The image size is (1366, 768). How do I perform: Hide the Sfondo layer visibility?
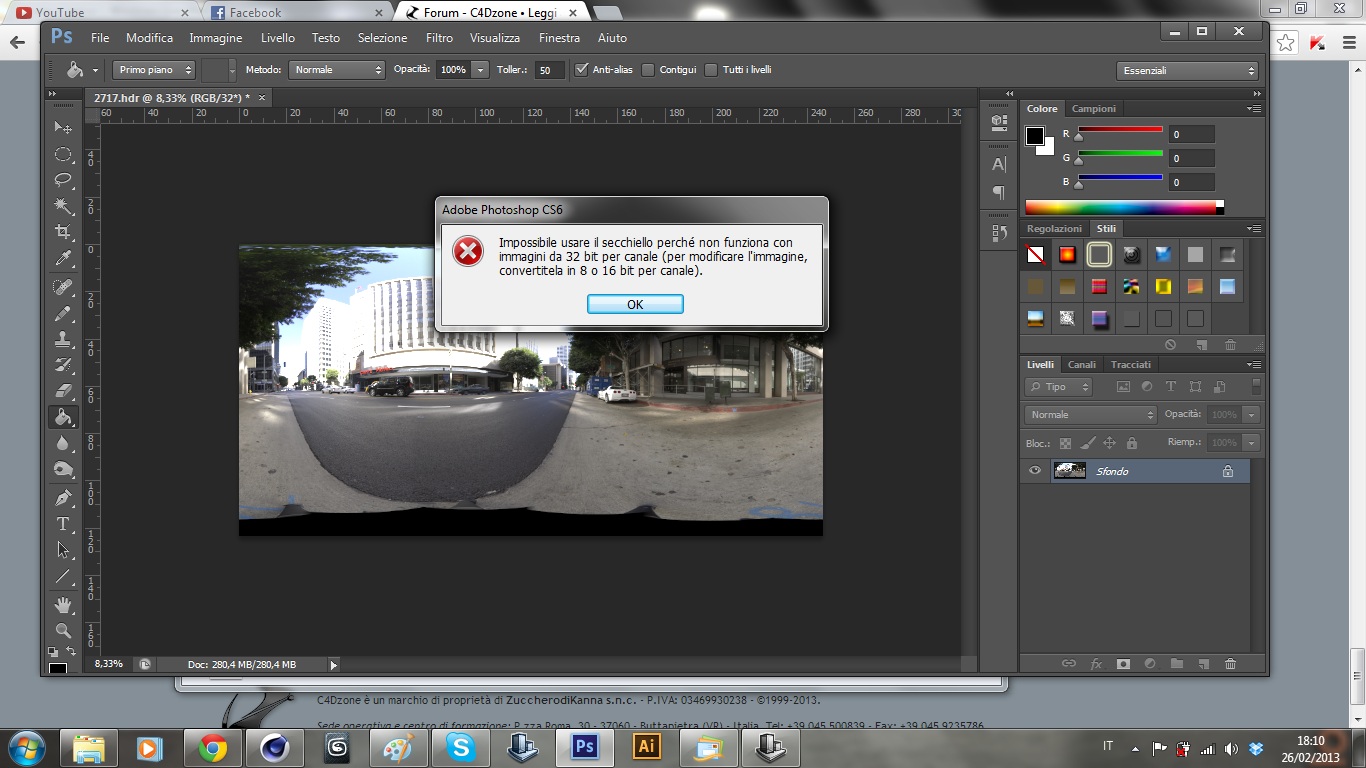[x=1035, y=471]
